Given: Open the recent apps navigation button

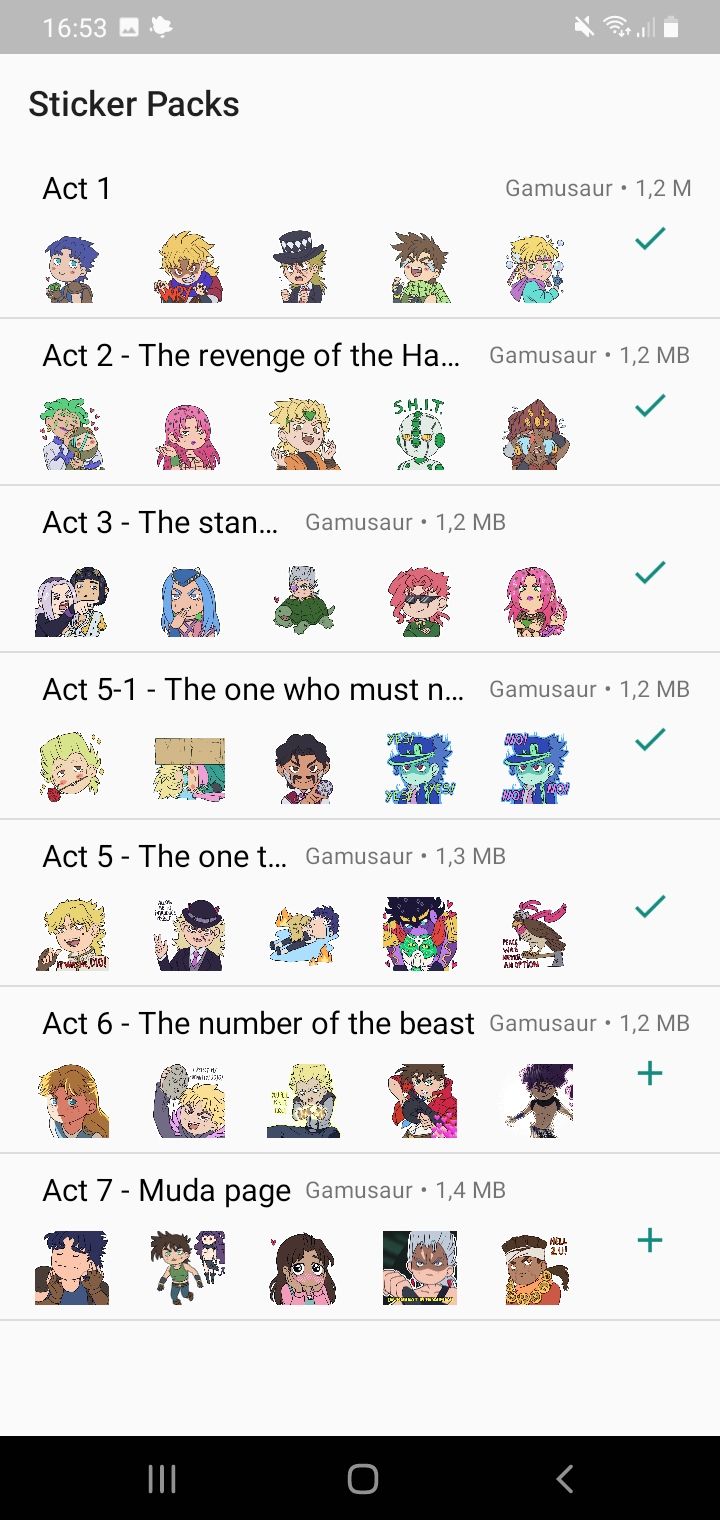Looking at the screenshot, I should (x=161, y=1479).
